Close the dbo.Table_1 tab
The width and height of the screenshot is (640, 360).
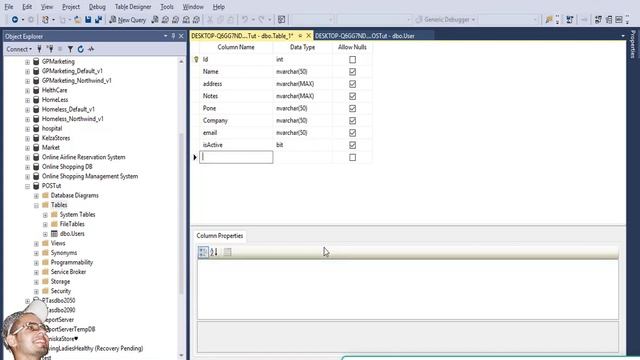pyautogui.click(x=309, y=36)
